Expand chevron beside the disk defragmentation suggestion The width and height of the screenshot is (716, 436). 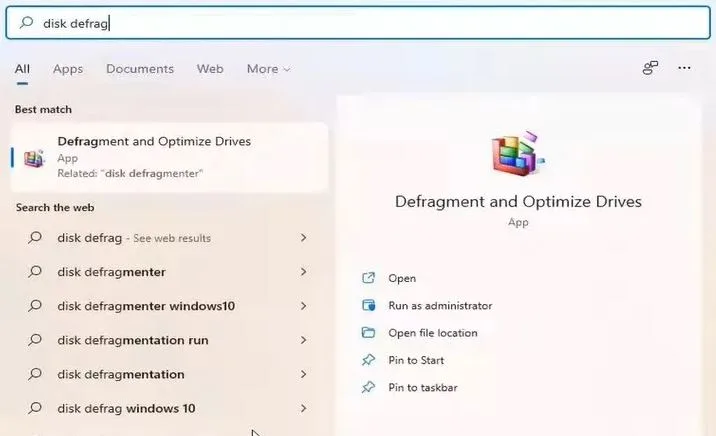point(303,374)
